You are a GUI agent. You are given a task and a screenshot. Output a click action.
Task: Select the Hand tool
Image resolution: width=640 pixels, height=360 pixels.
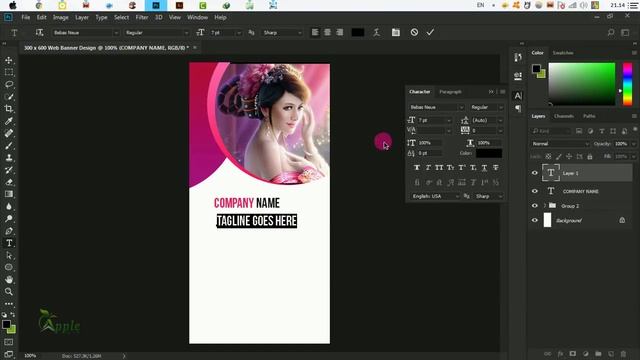(x=9, y=280)
